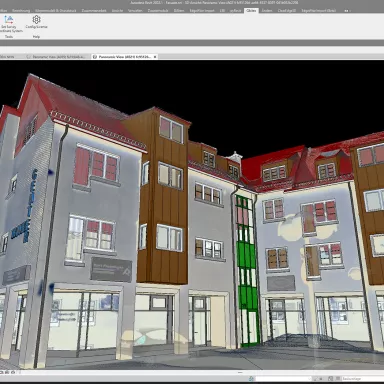Open the active workset dropdown in status bar
This screenshot has height=384, width=384.
point(283,379)
